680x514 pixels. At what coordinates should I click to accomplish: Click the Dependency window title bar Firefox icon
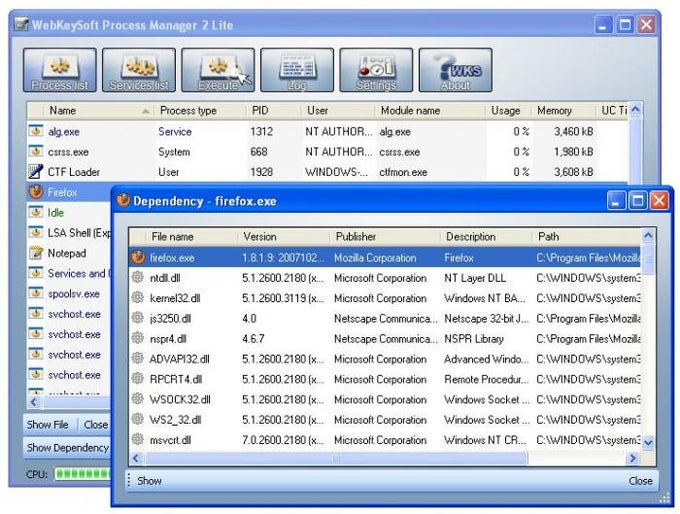[123, 200]
